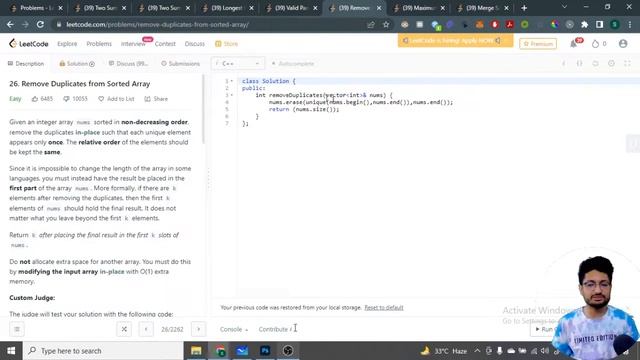The image size is (640, 360).
Task: Bookmark this page with the star icon
Action: coord(386,24)
